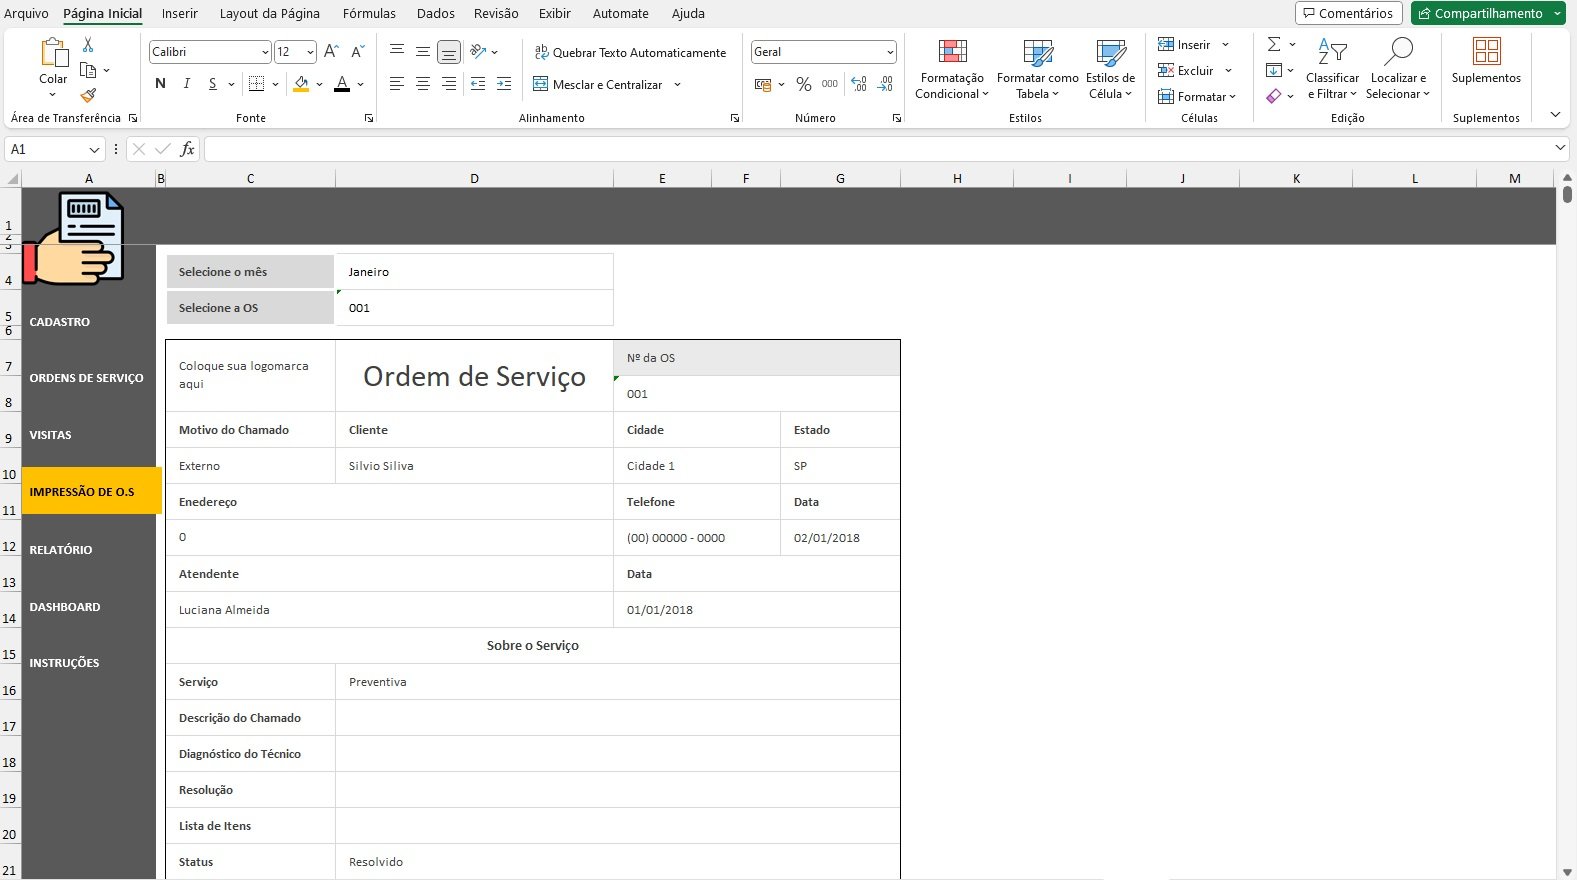Expand the Geral number format dropdown

889,52
